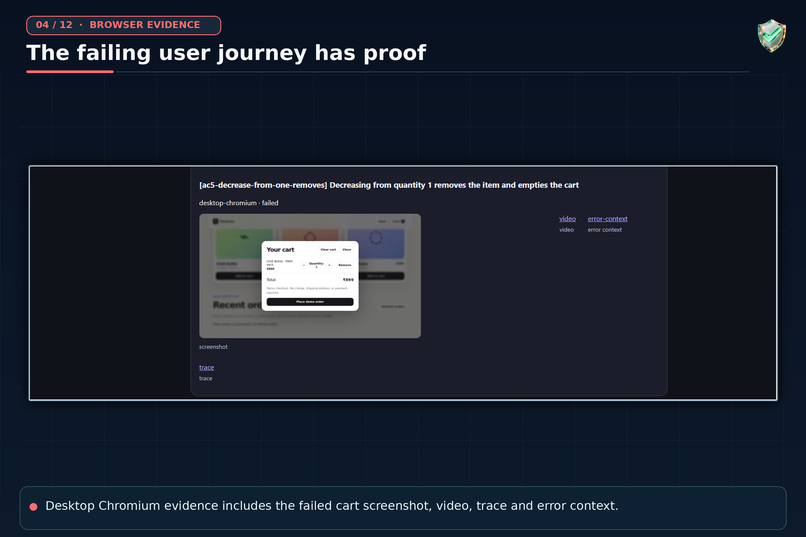The height and width of the screenshot is (537, 806).
Task: Click the 'screenshot' caption under the thumbnail
Action: (213, 347)
